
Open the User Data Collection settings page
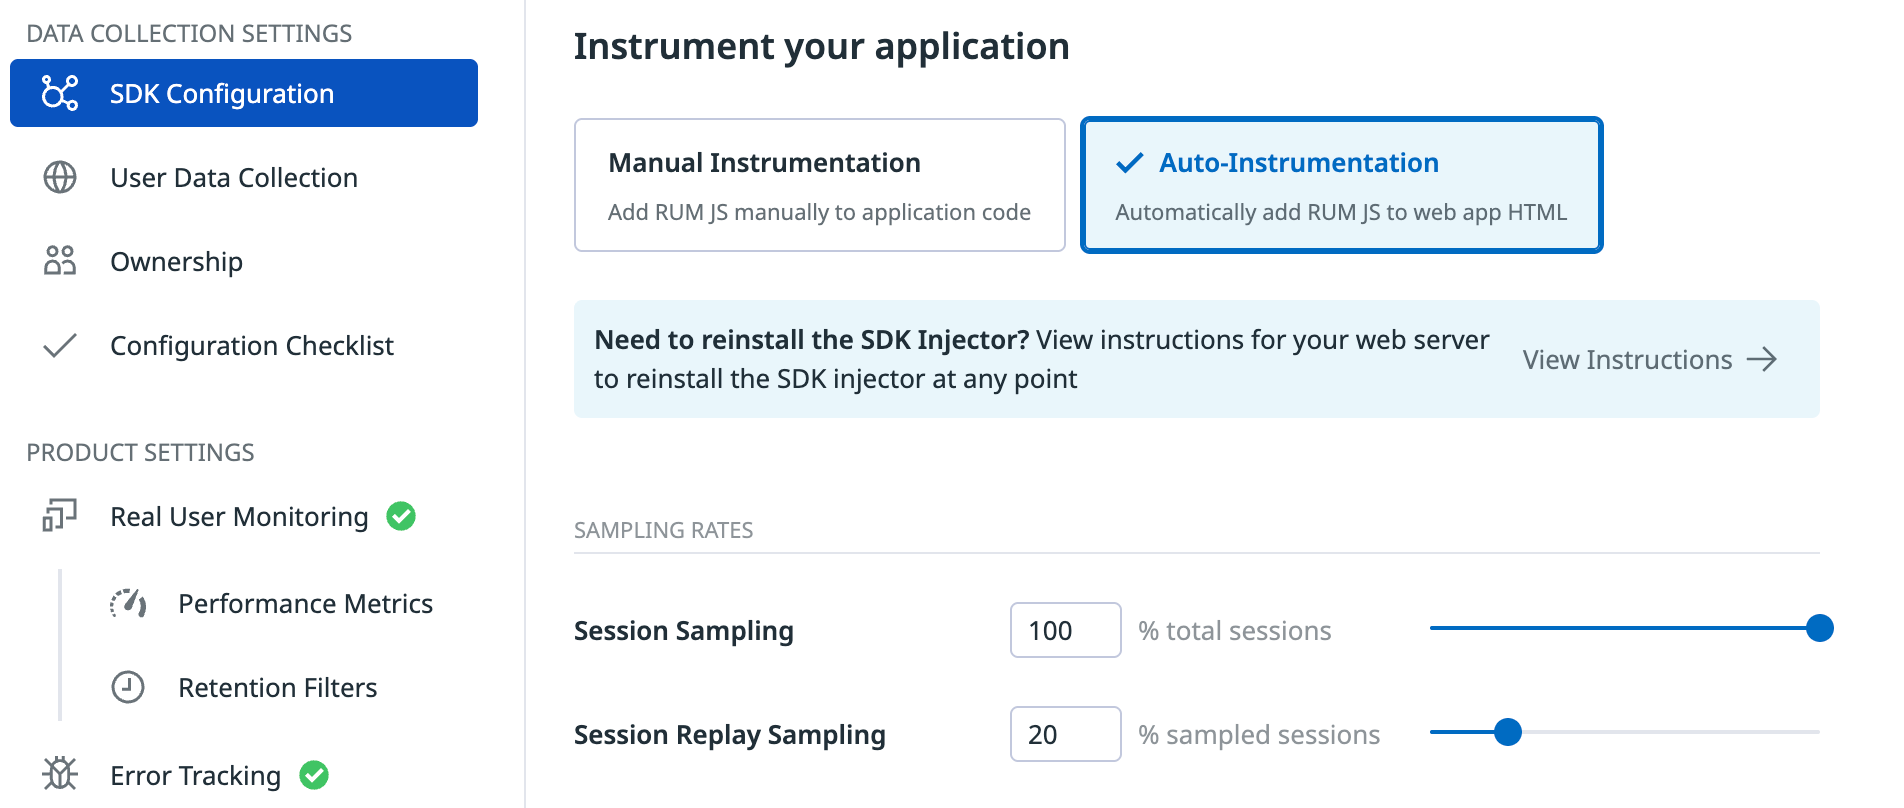(234, 178)
